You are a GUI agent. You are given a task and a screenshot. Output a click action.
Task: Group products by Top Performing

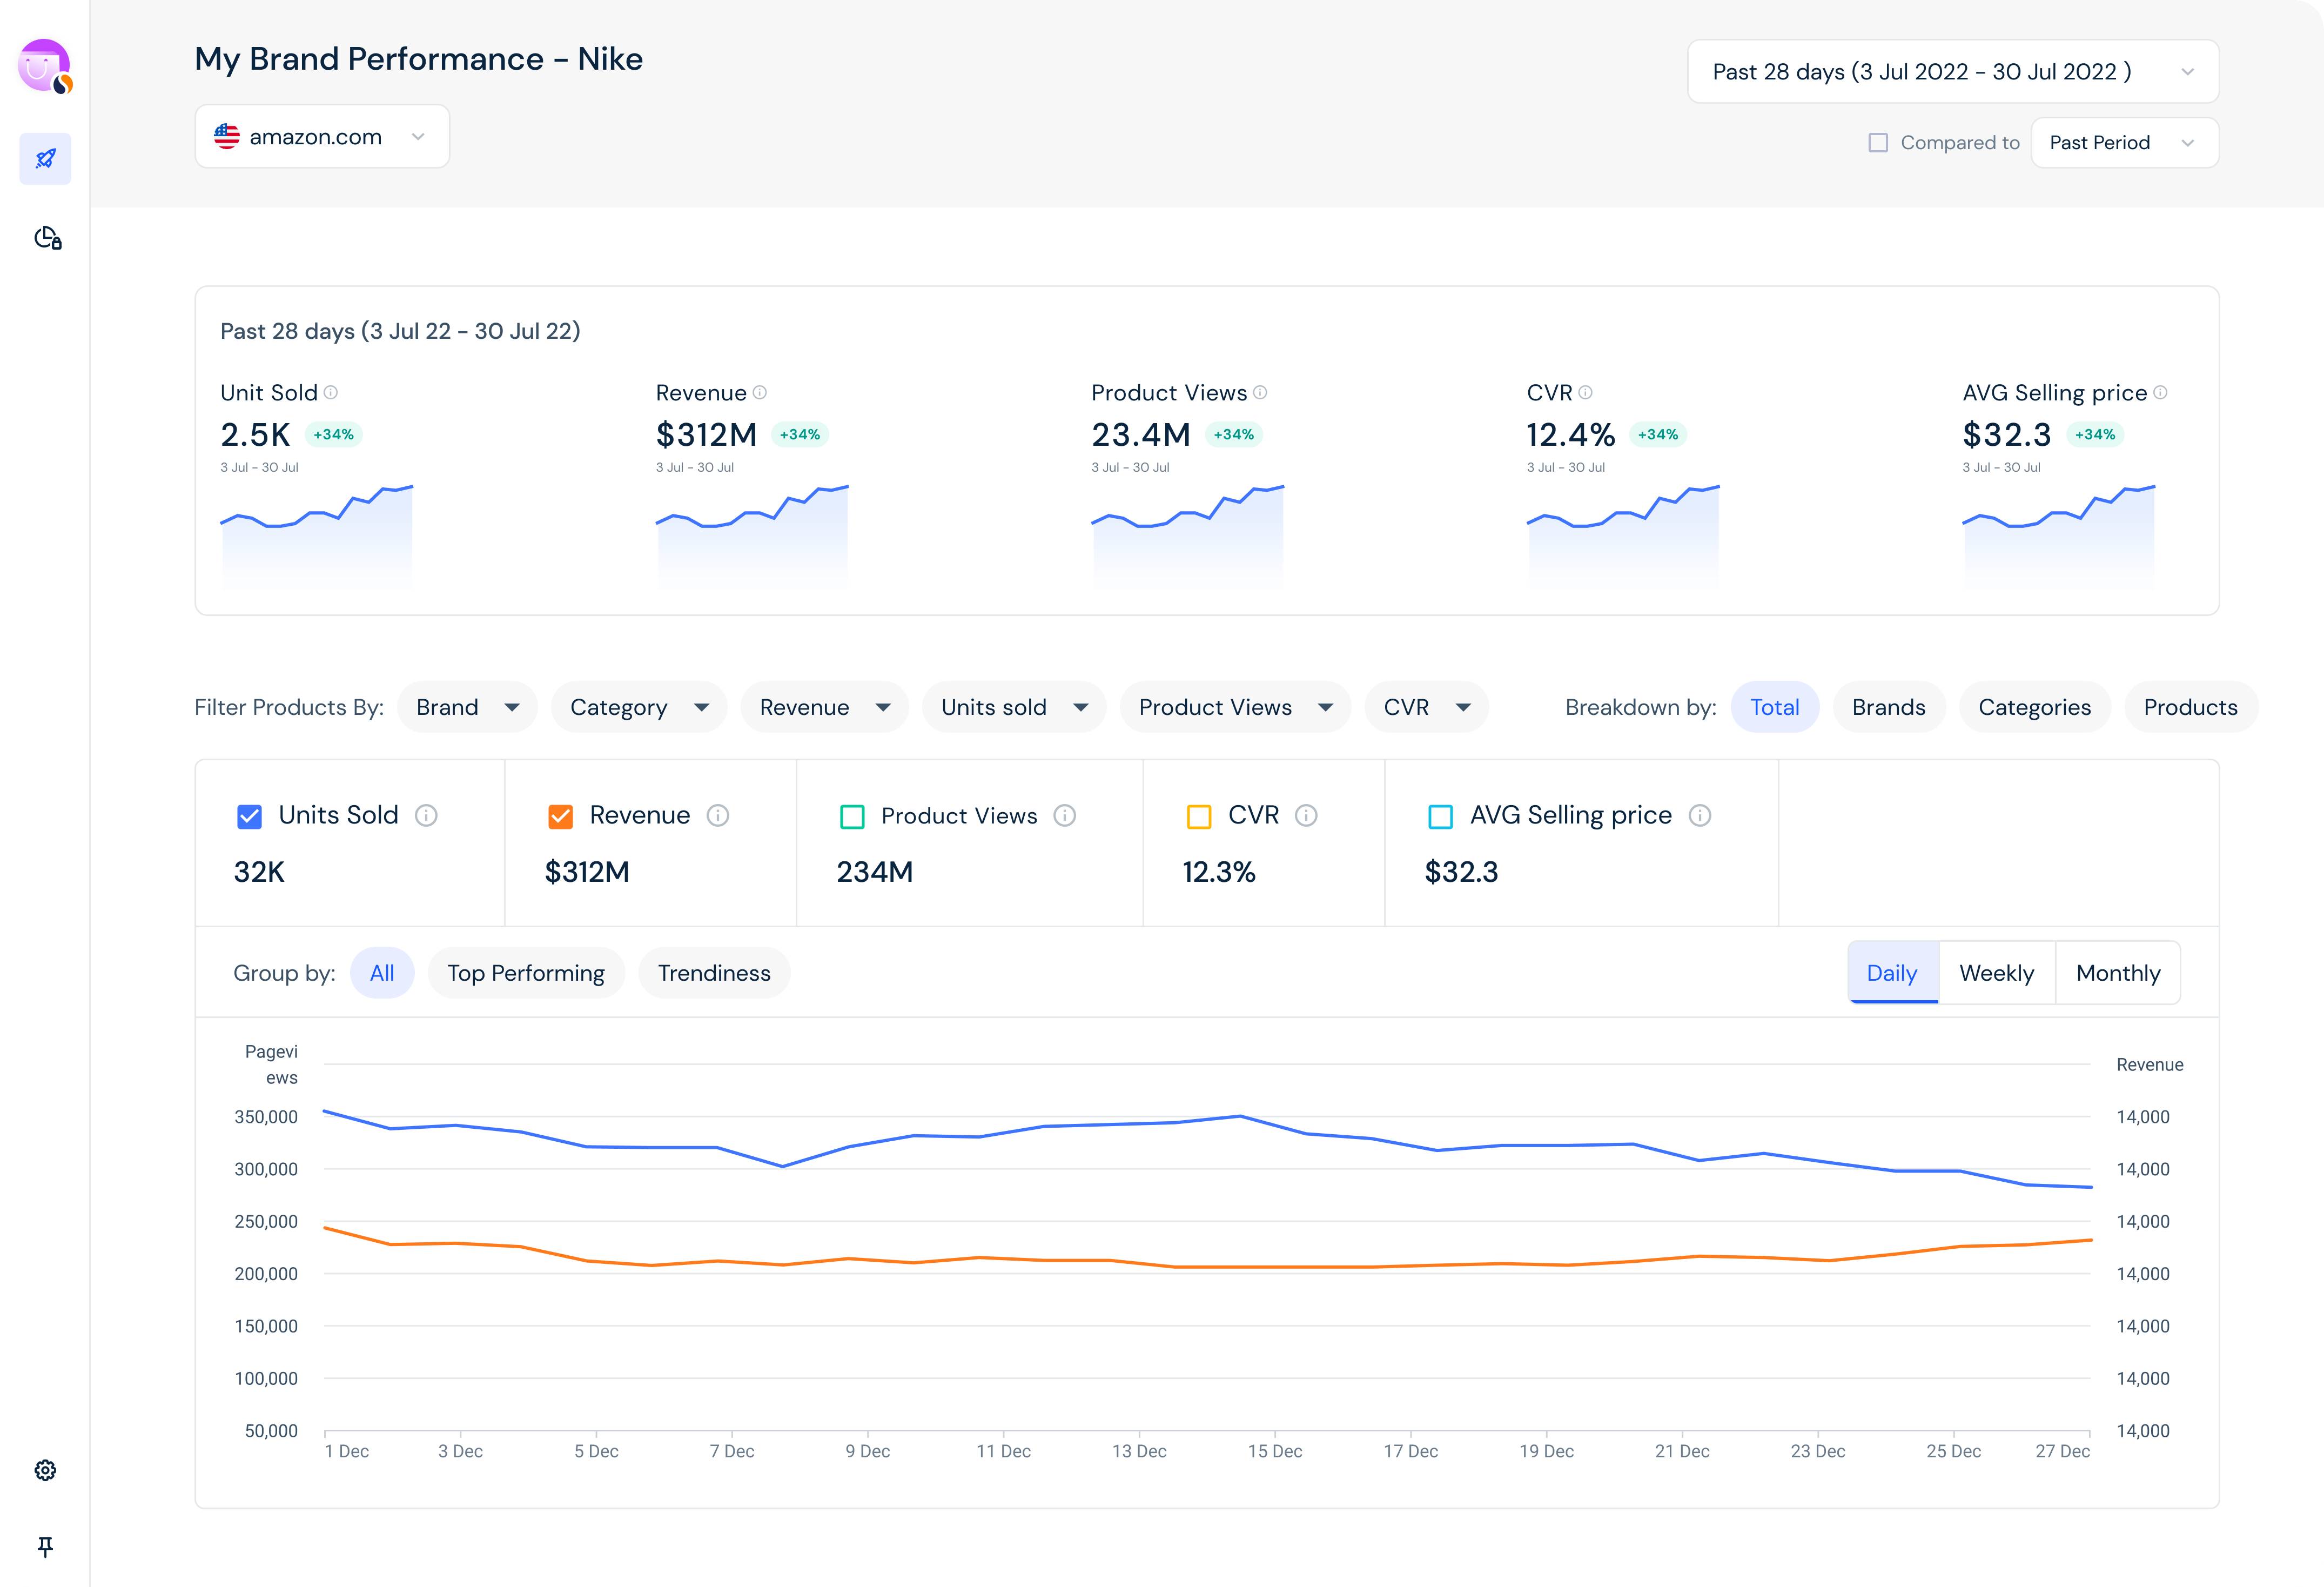(x=526, y=972)
